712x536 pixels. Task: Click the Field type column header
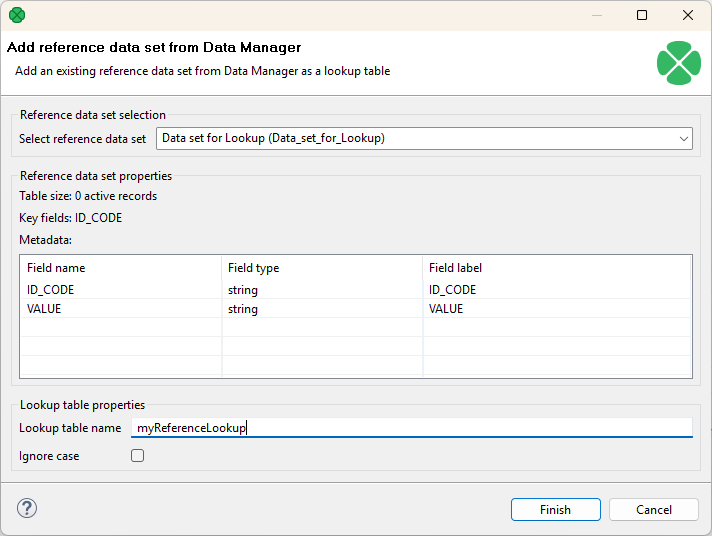tap(253, 268)
